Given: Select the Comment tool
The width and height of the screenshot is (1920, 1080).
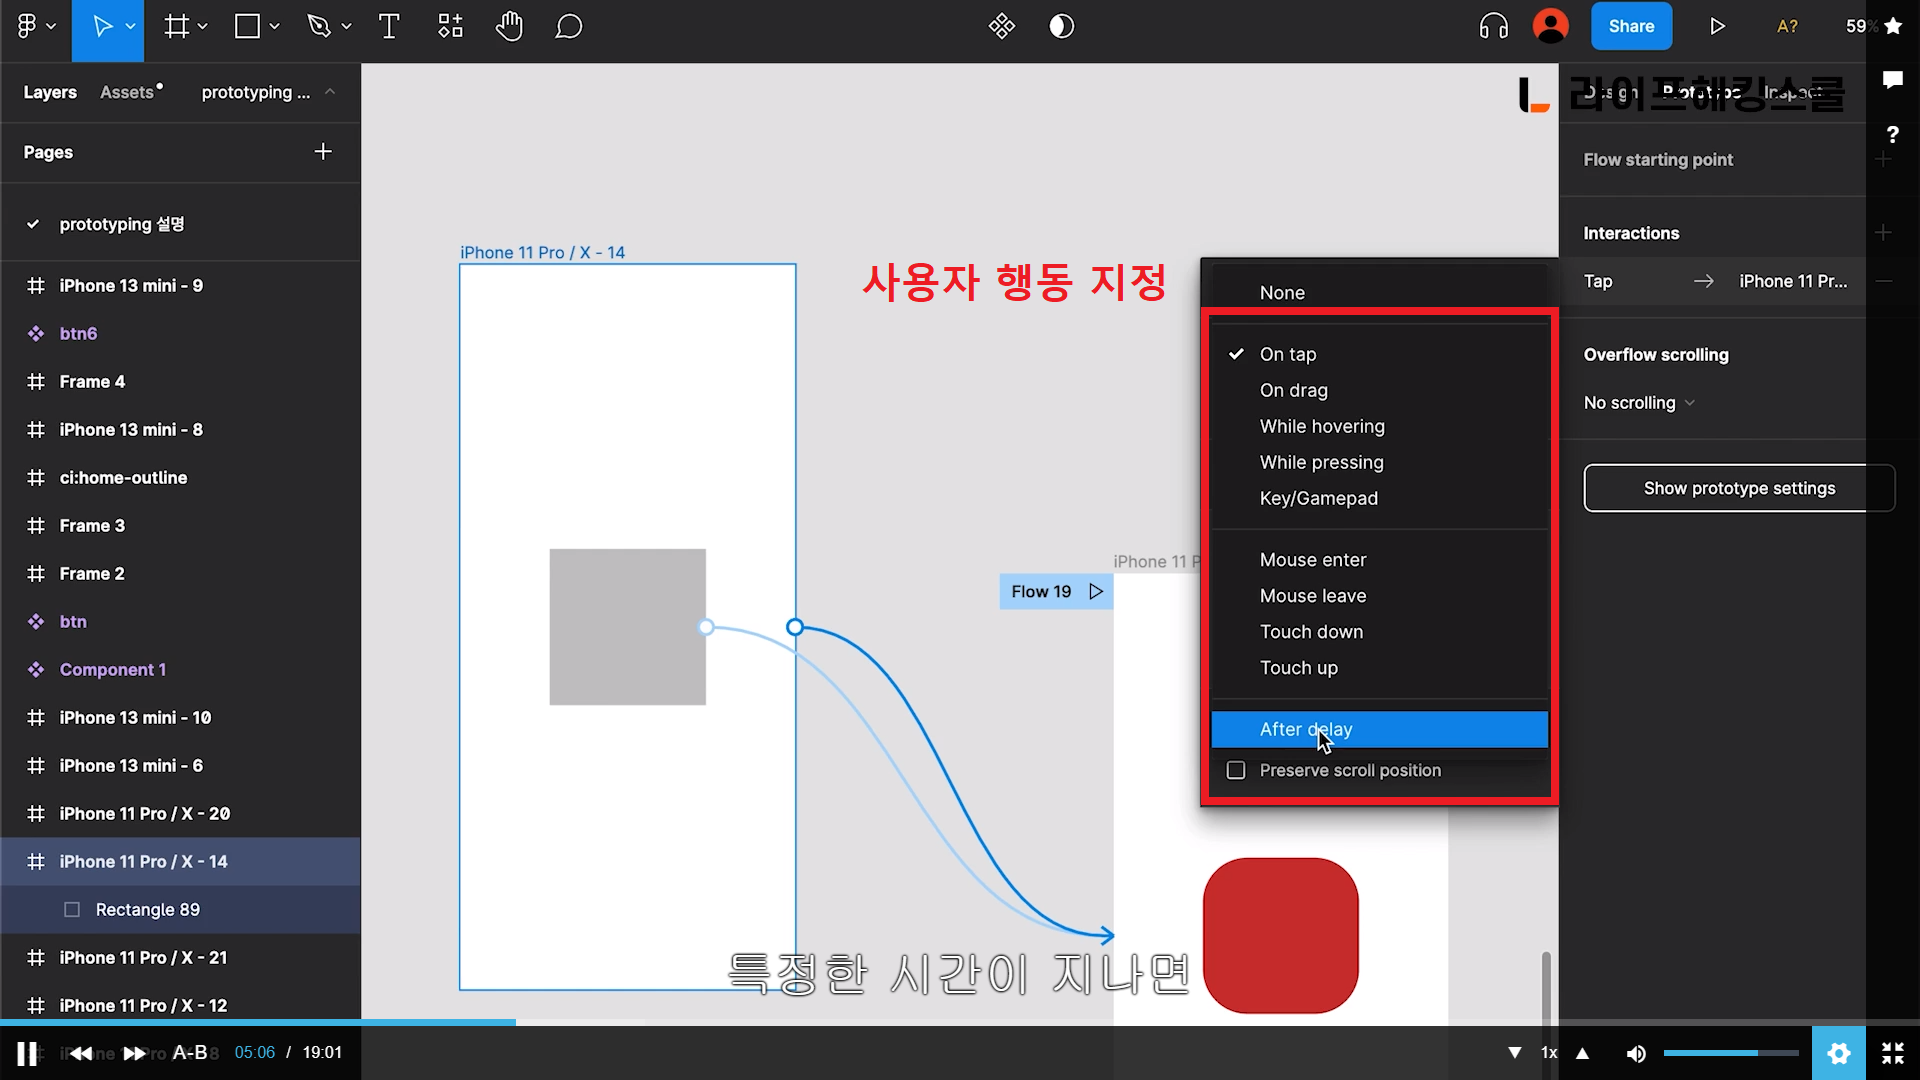Looking at the screenshot, I should tap(568, 27).
